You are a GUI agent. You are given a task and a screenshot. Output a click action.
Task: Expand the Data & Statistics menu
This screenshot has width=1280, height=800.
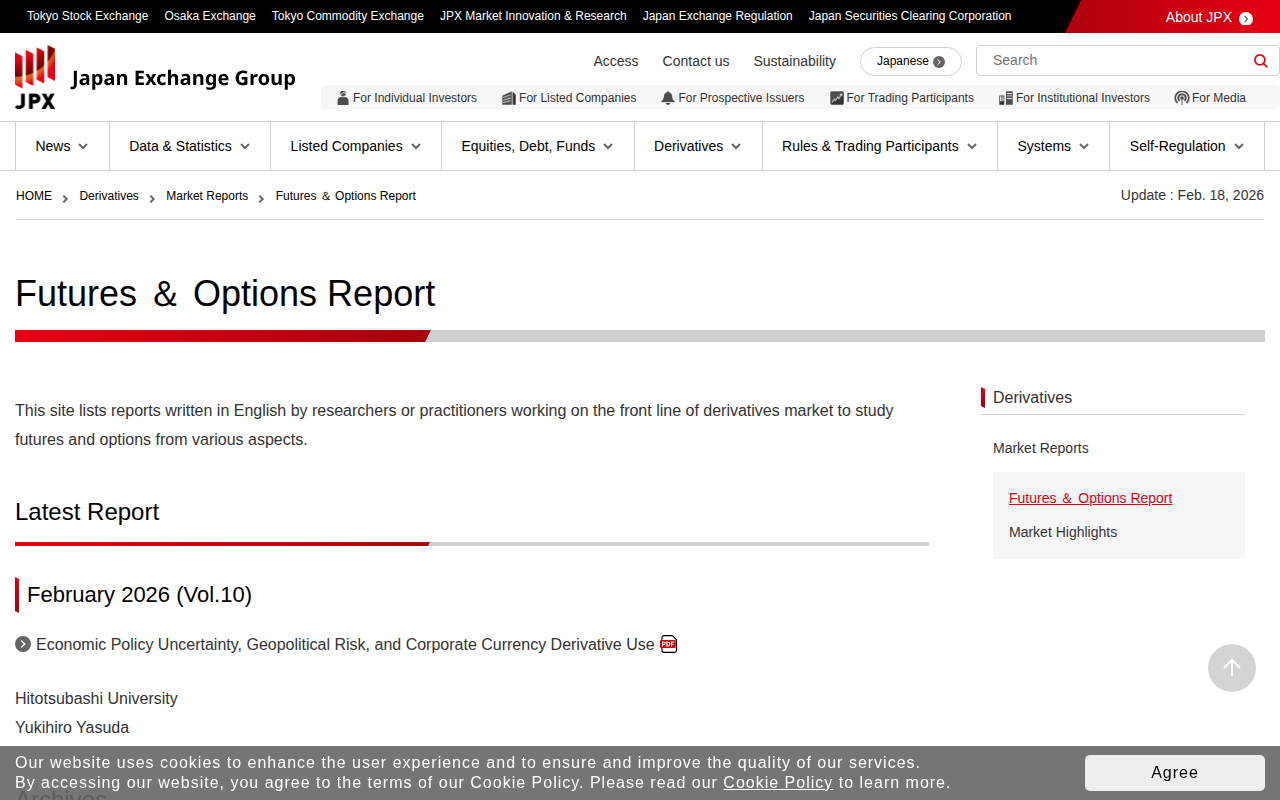(190, 146)
